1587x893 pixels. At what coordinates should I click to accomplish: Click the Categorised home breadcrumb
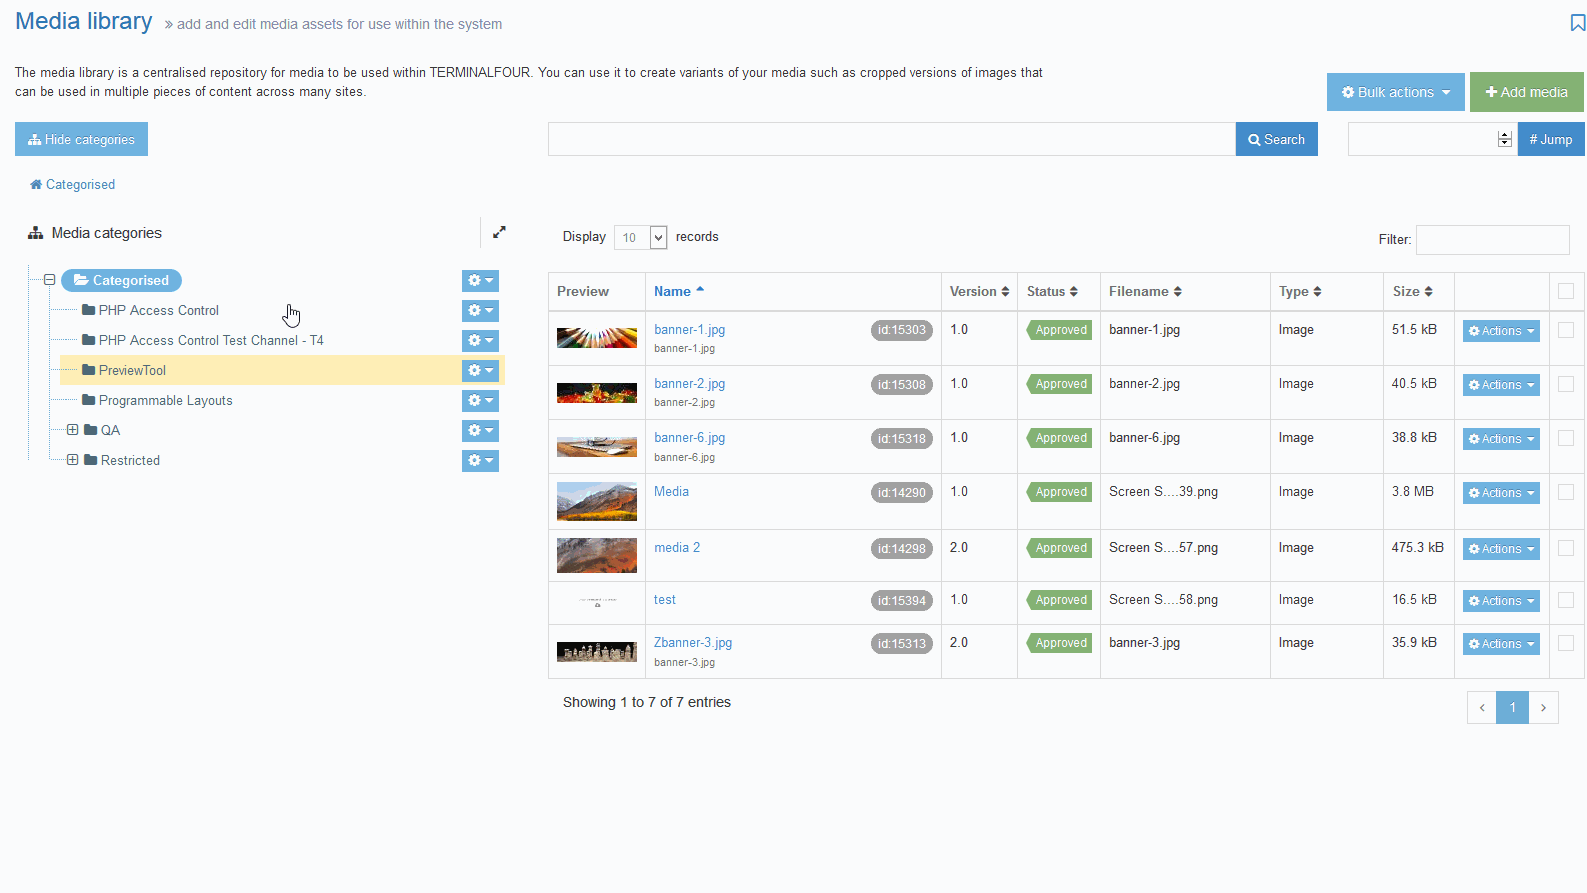(72, 184)
